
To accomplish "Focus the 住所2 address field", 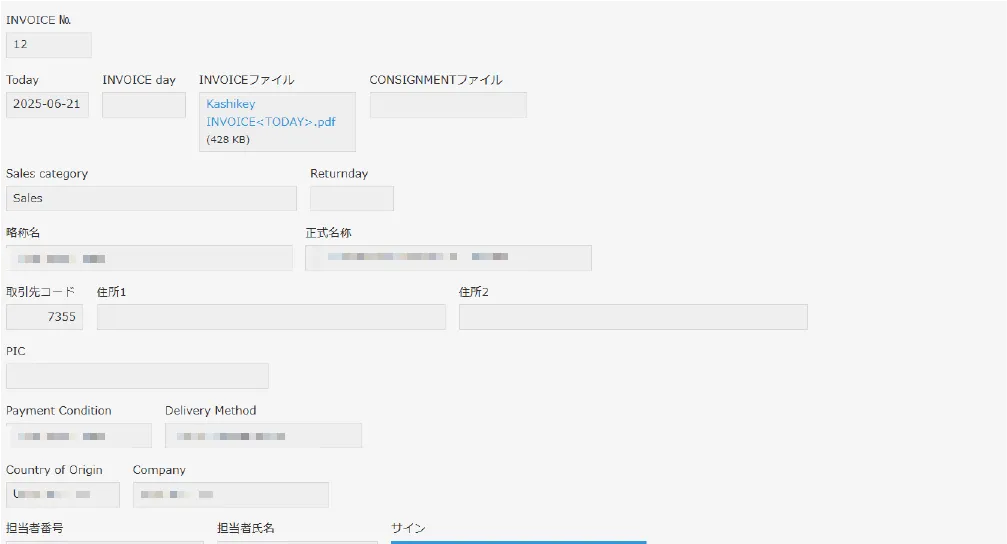I will [632, 317].
